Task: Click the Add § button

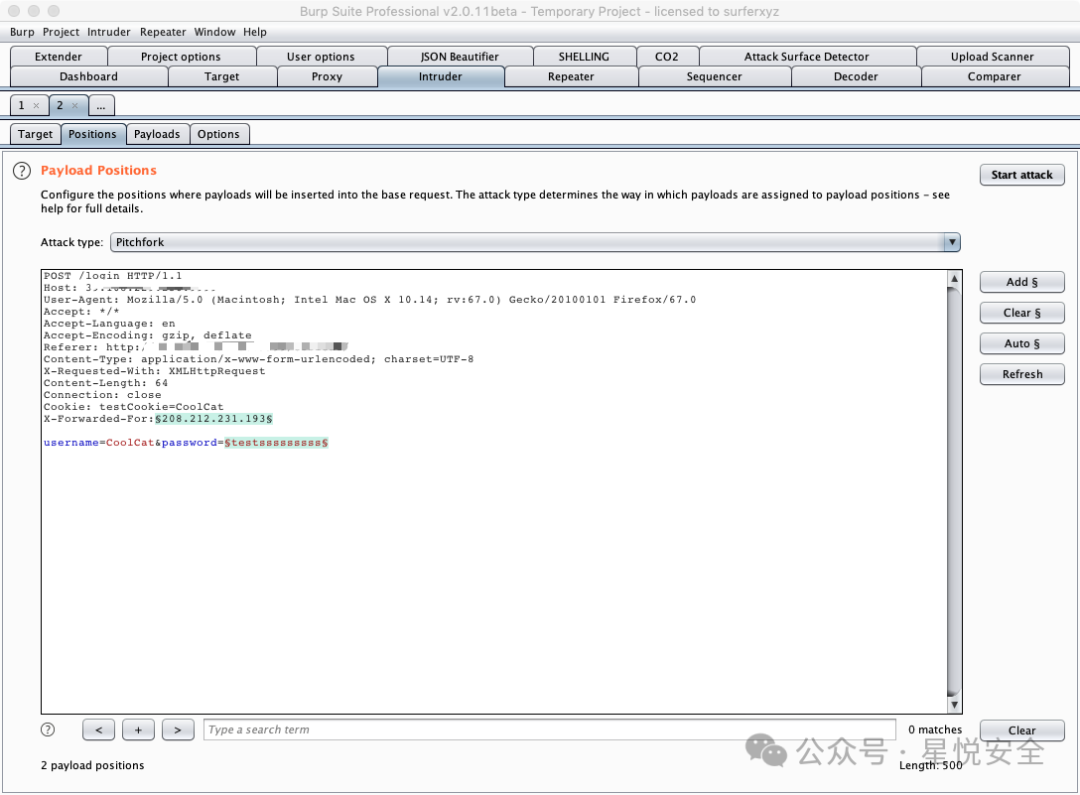Action: click(1022, 282)
